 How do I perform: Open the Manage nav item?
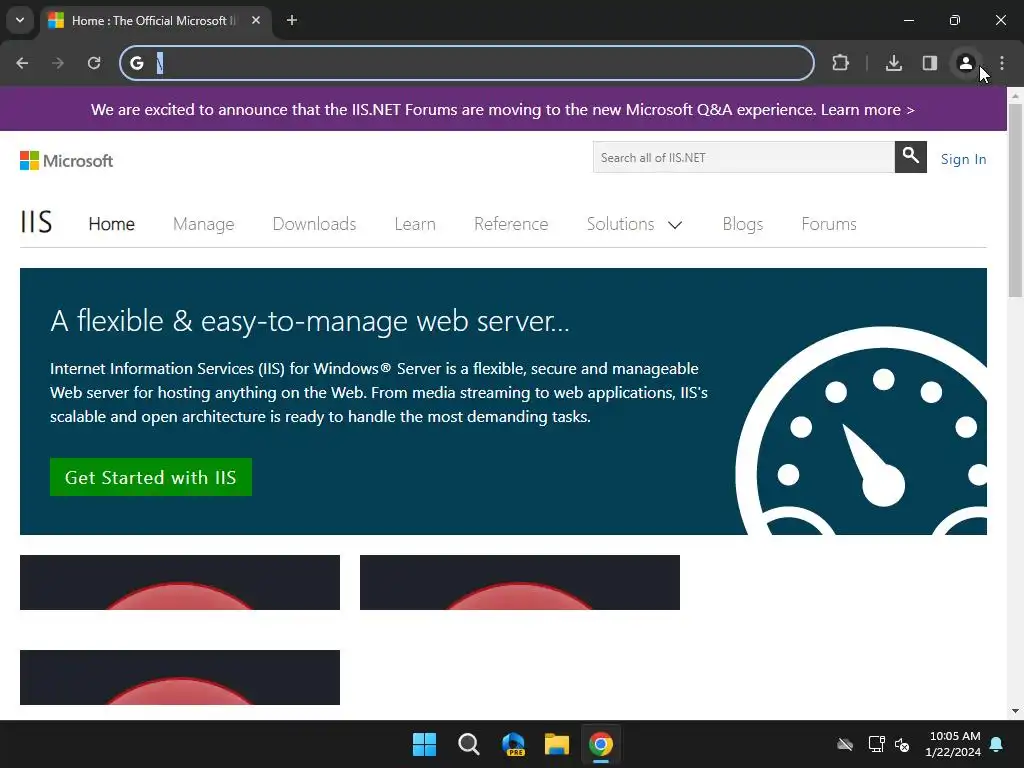(x=204, y=224)
